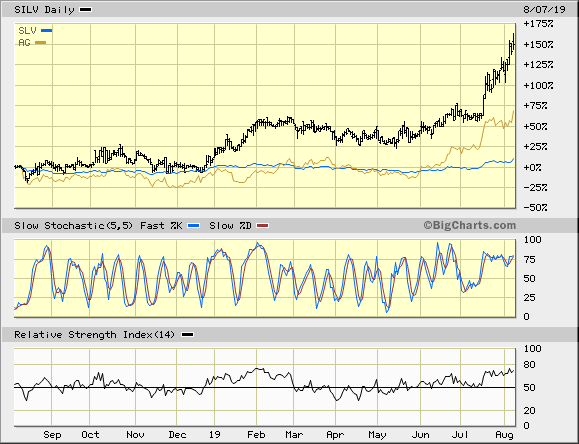Click the RSI(14) black legend marker

[188, 335]
